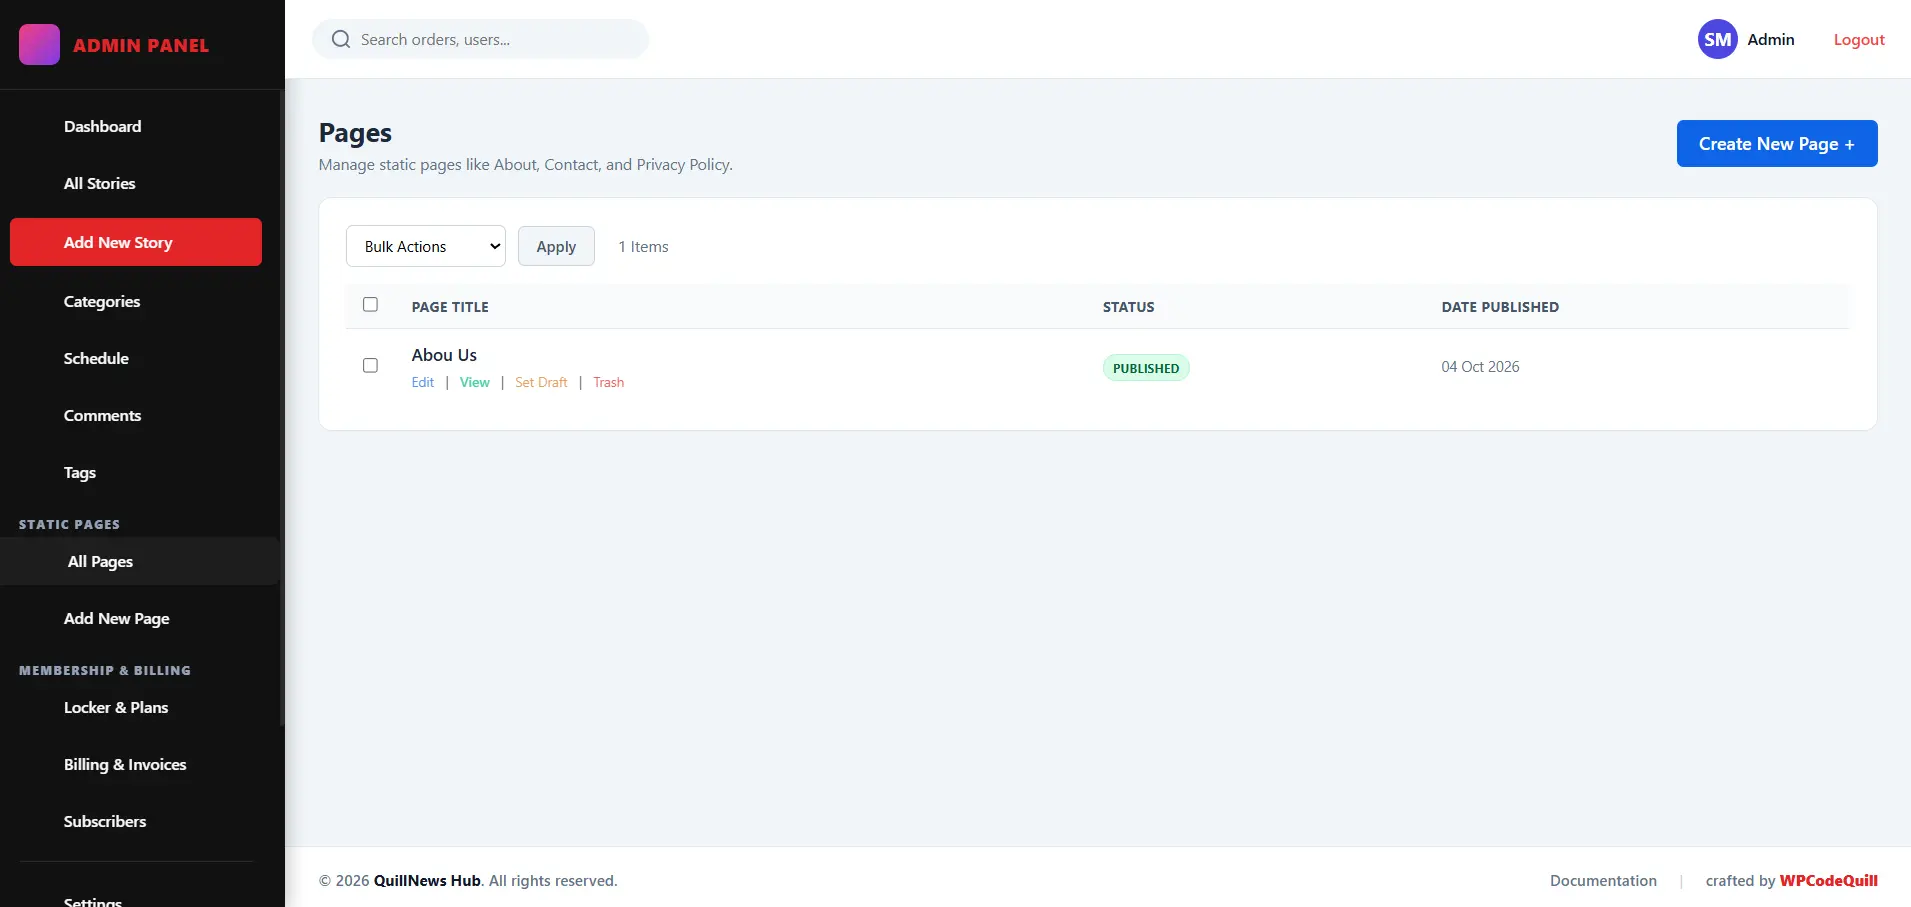The image size is (1911, 907).
Task: Select All Pages menu item
Action: pyautogui.click(x=140, y=561)
